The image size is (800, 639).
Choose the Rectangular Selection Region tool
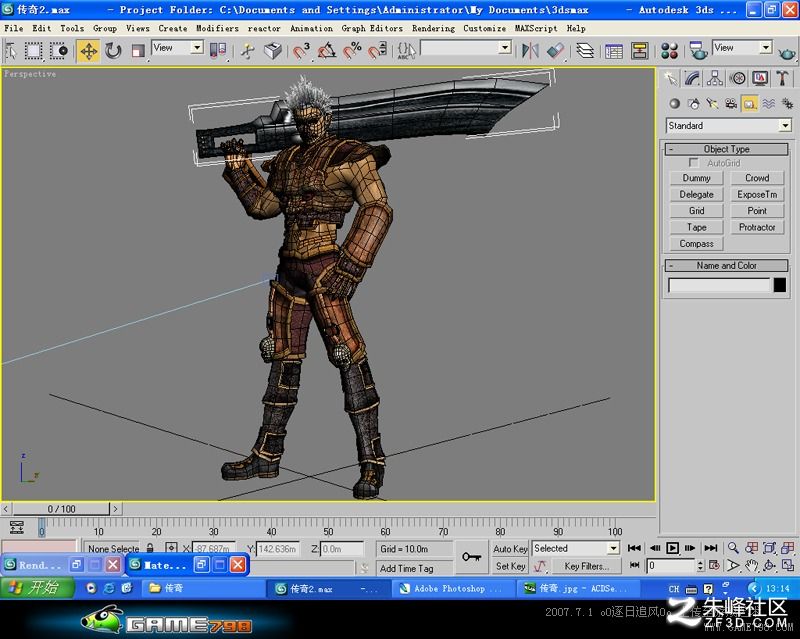point(34,51)
